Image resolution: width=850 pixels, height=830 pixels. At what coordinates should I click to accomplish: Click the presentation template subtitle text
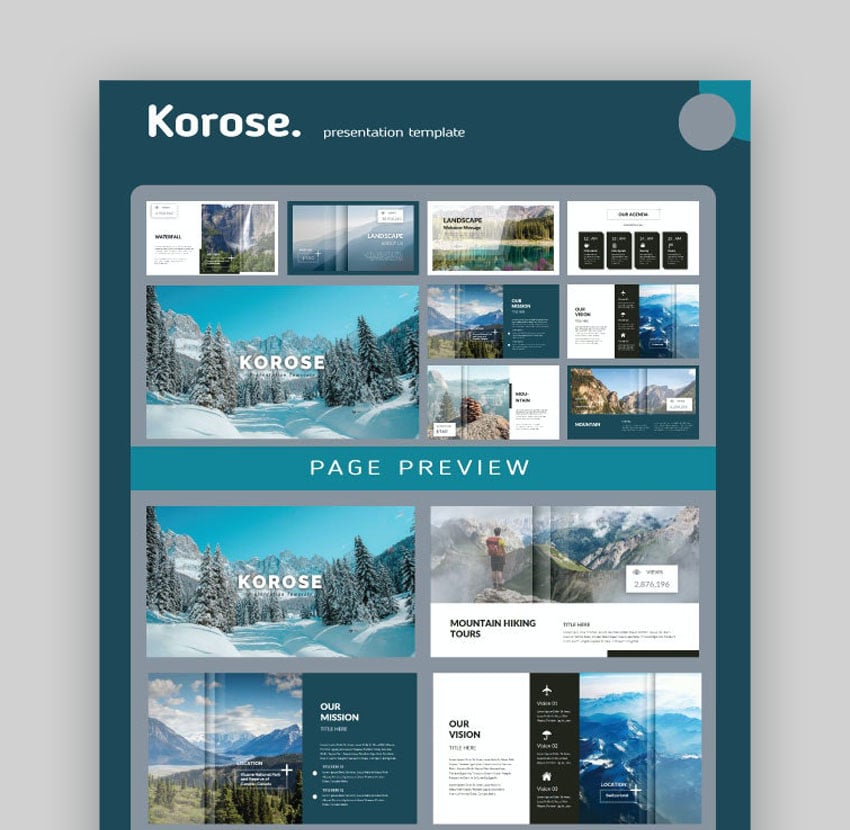(394, 132)
